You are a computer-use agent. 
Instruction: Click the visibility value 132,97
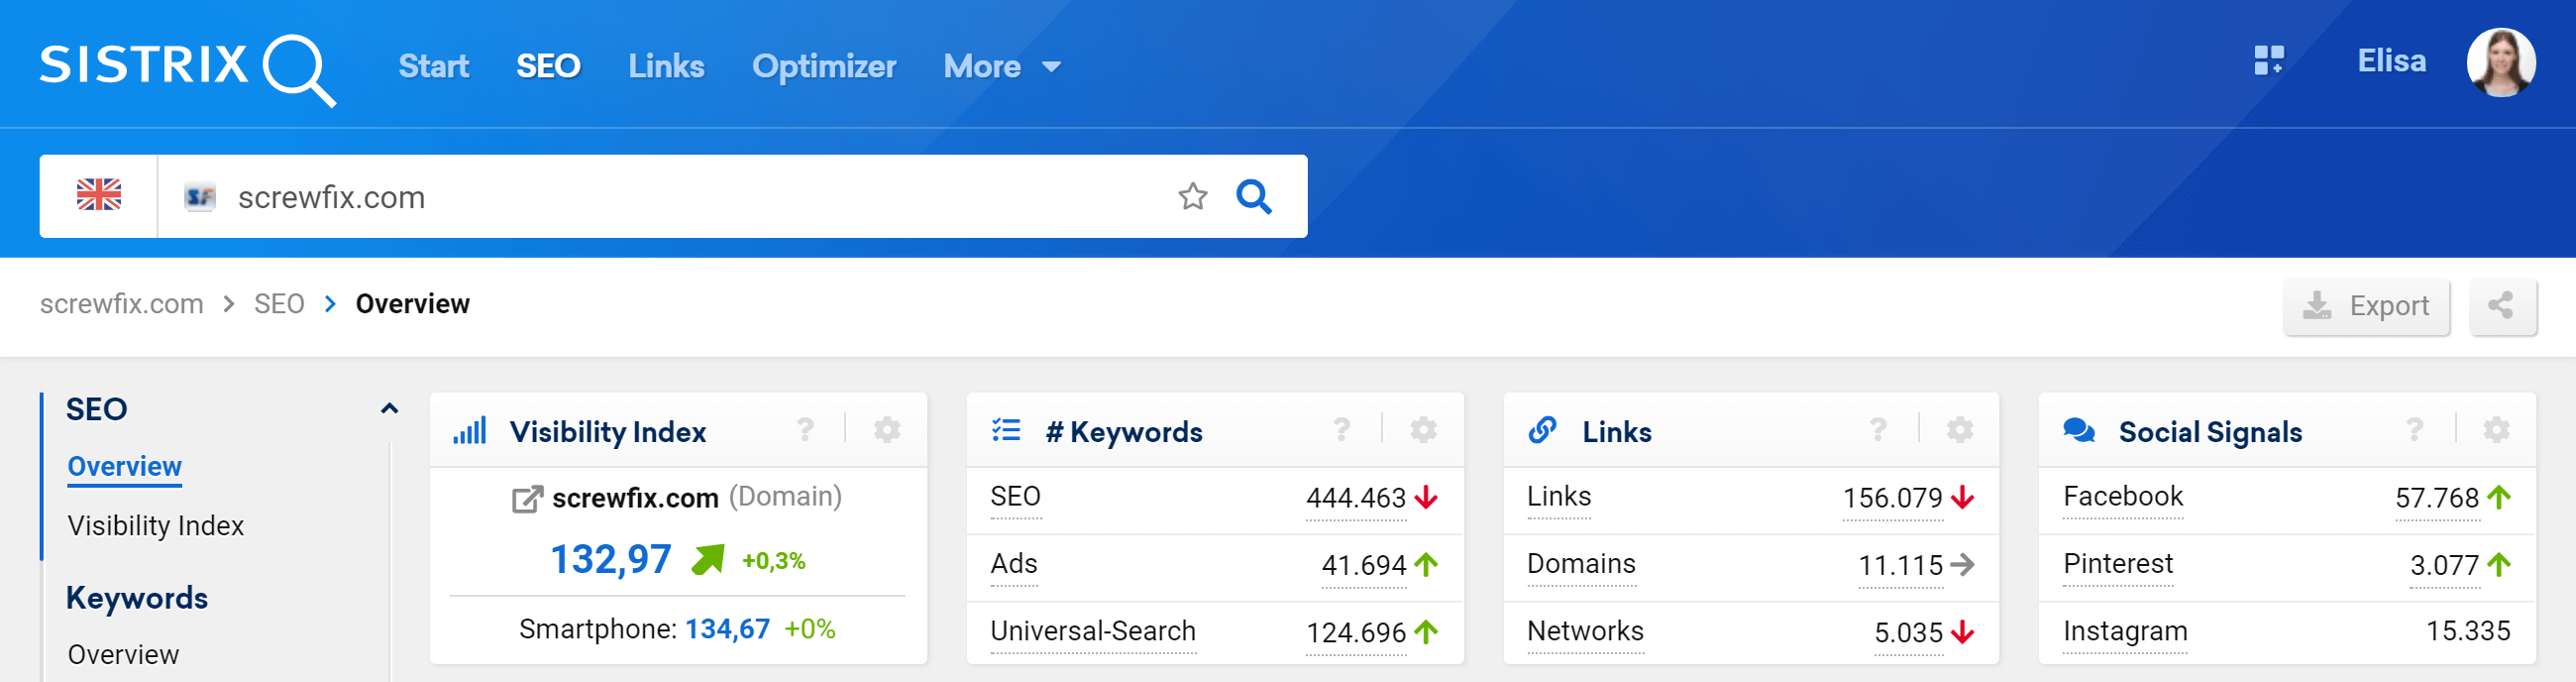[x=611, y=559]
